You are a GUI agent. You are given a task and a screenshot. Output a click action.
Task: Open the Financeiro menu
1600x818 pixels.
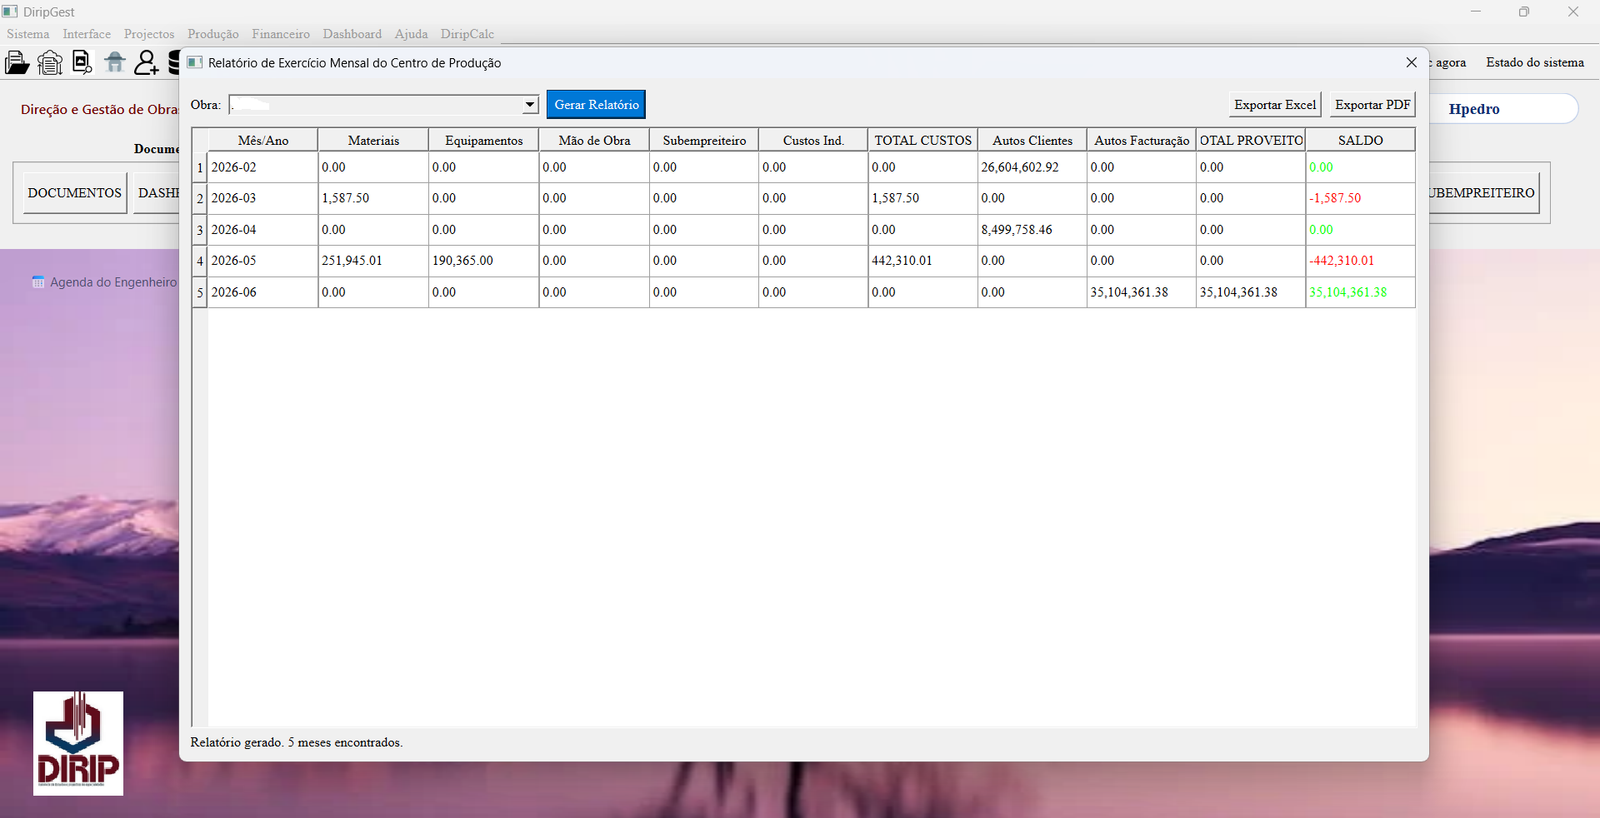pos(281,34)
